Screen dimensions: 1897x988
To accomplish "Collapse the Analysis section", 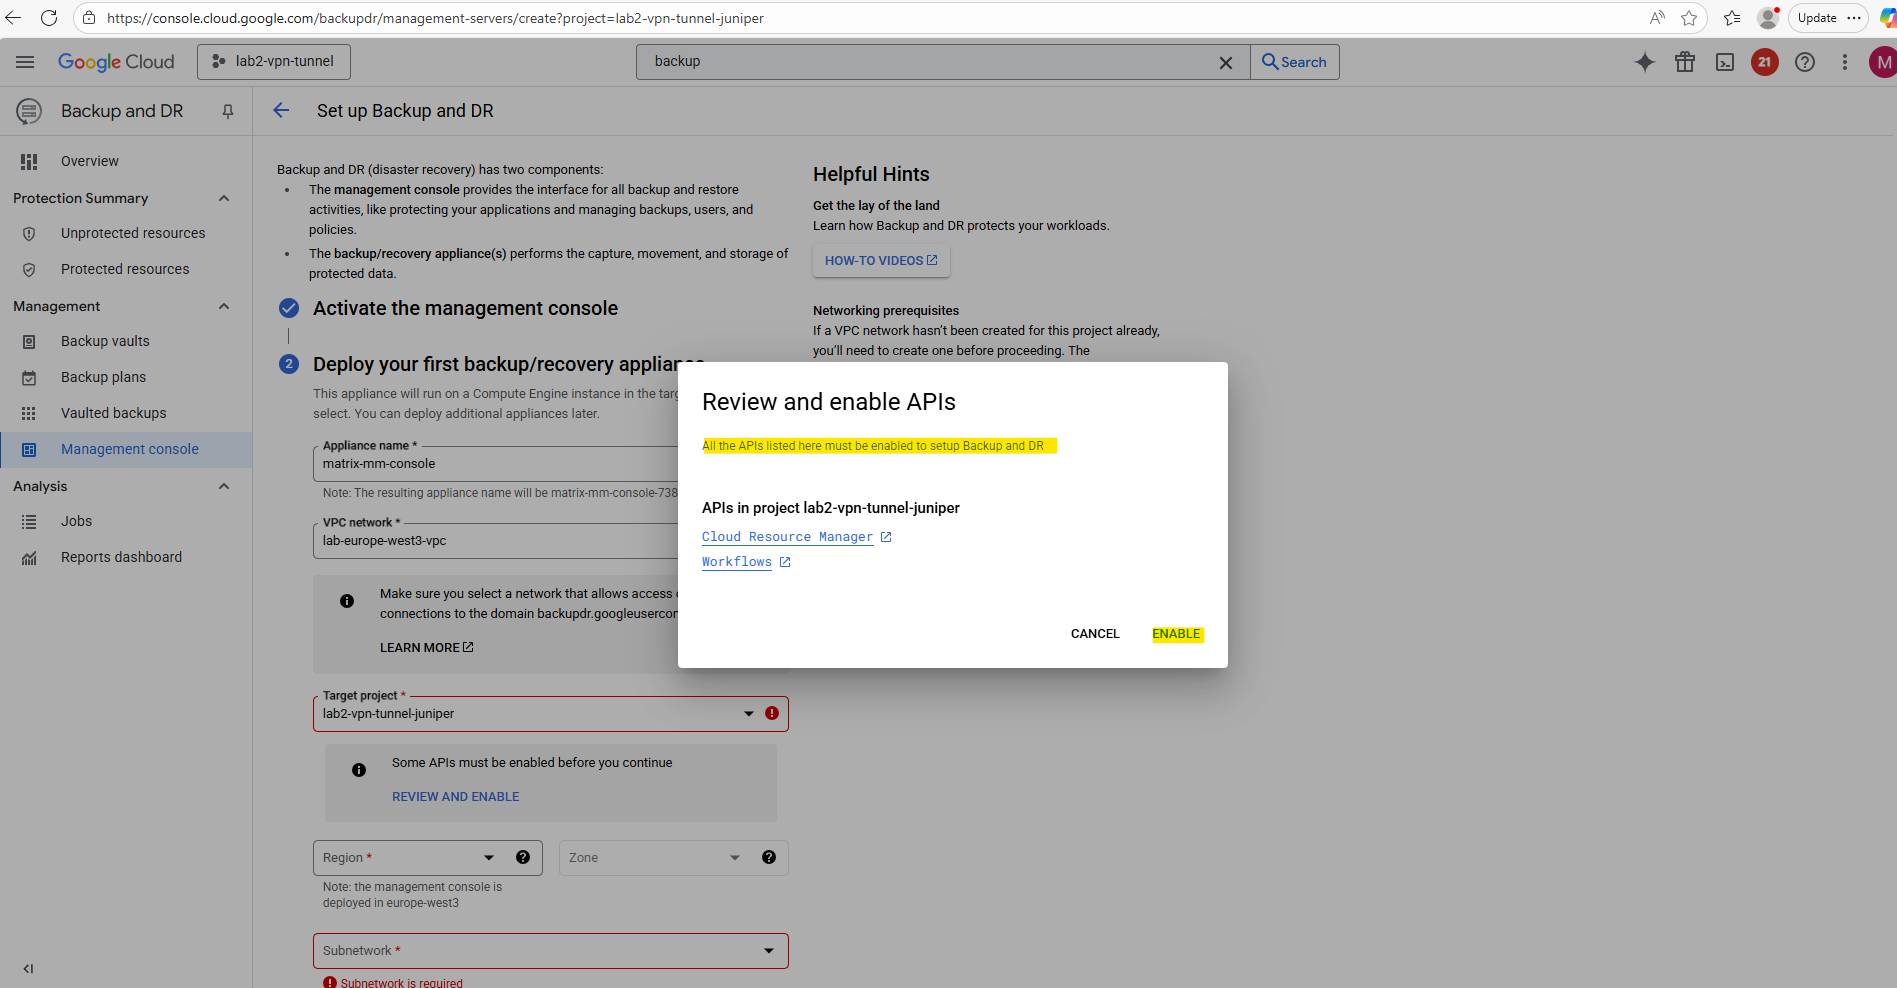I will [224, 486].
